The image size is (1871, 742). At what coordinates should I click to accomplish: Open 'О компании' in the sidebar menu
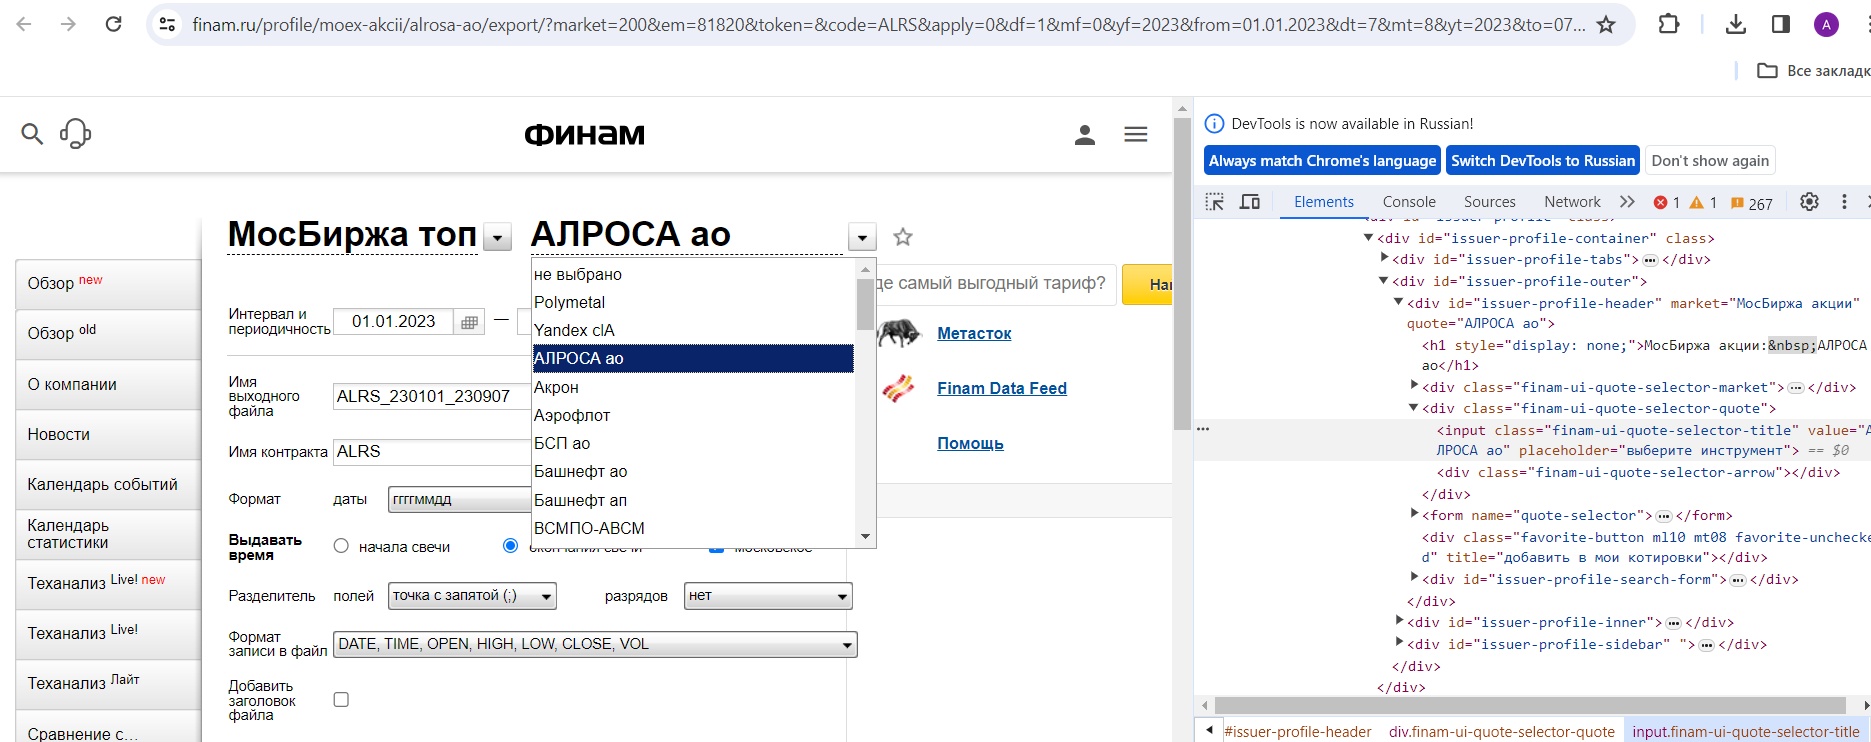pyautogui.click(x=108, y=385)
